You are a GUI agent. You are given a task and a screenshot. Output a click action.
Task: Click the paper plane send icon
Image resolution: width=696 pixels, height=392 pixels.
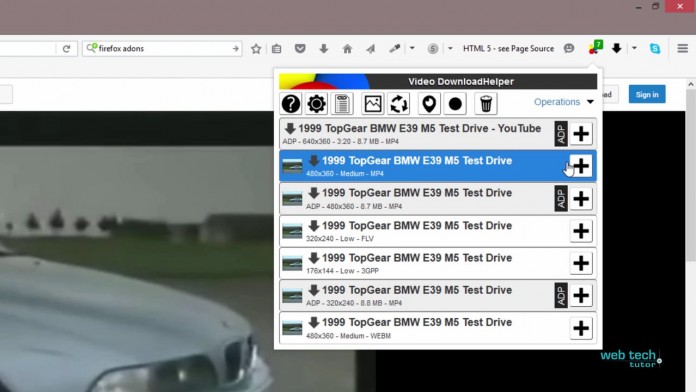[371, 49]
